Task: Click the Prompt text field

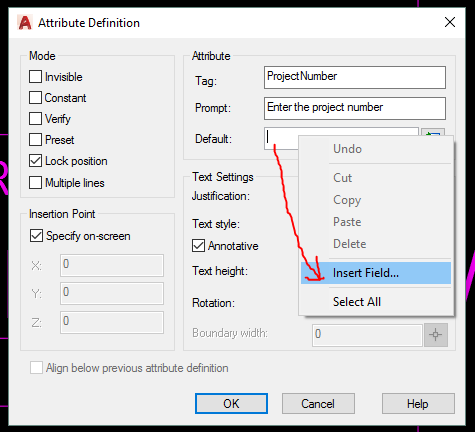Action: [x=355, y=108]
